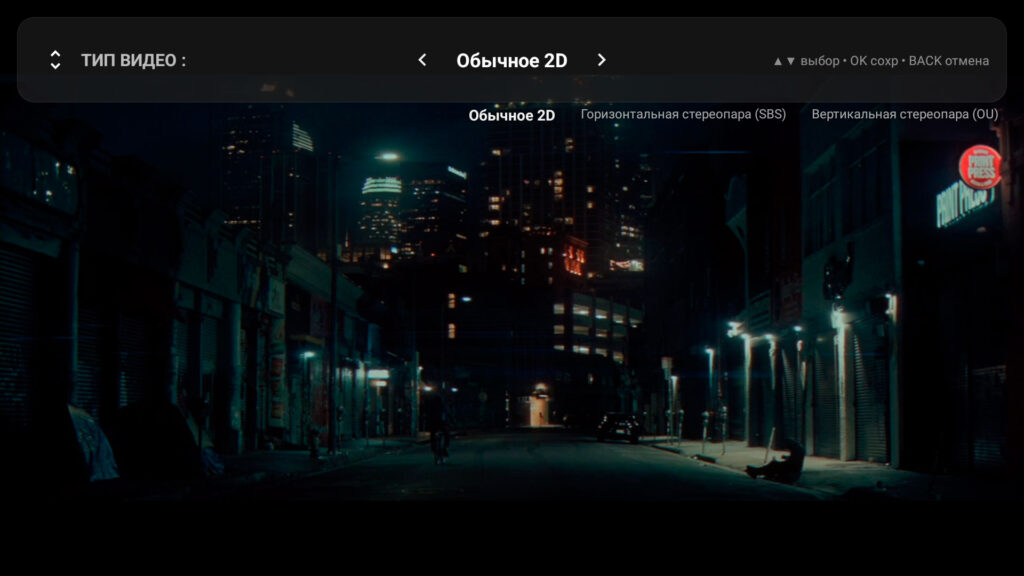Click the large Обычное 2D value in the bar

(511, 60)
